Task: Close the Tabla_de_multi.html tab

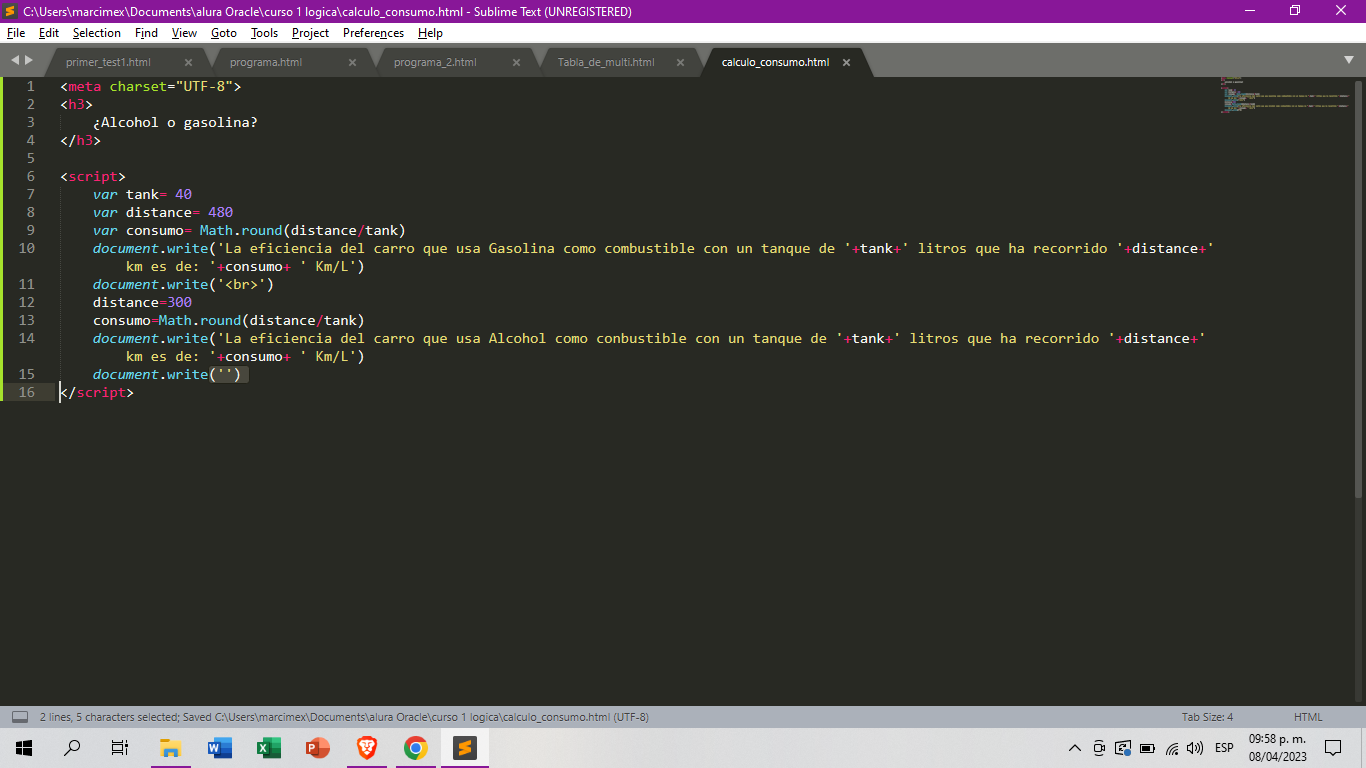Action: (680, 62)
